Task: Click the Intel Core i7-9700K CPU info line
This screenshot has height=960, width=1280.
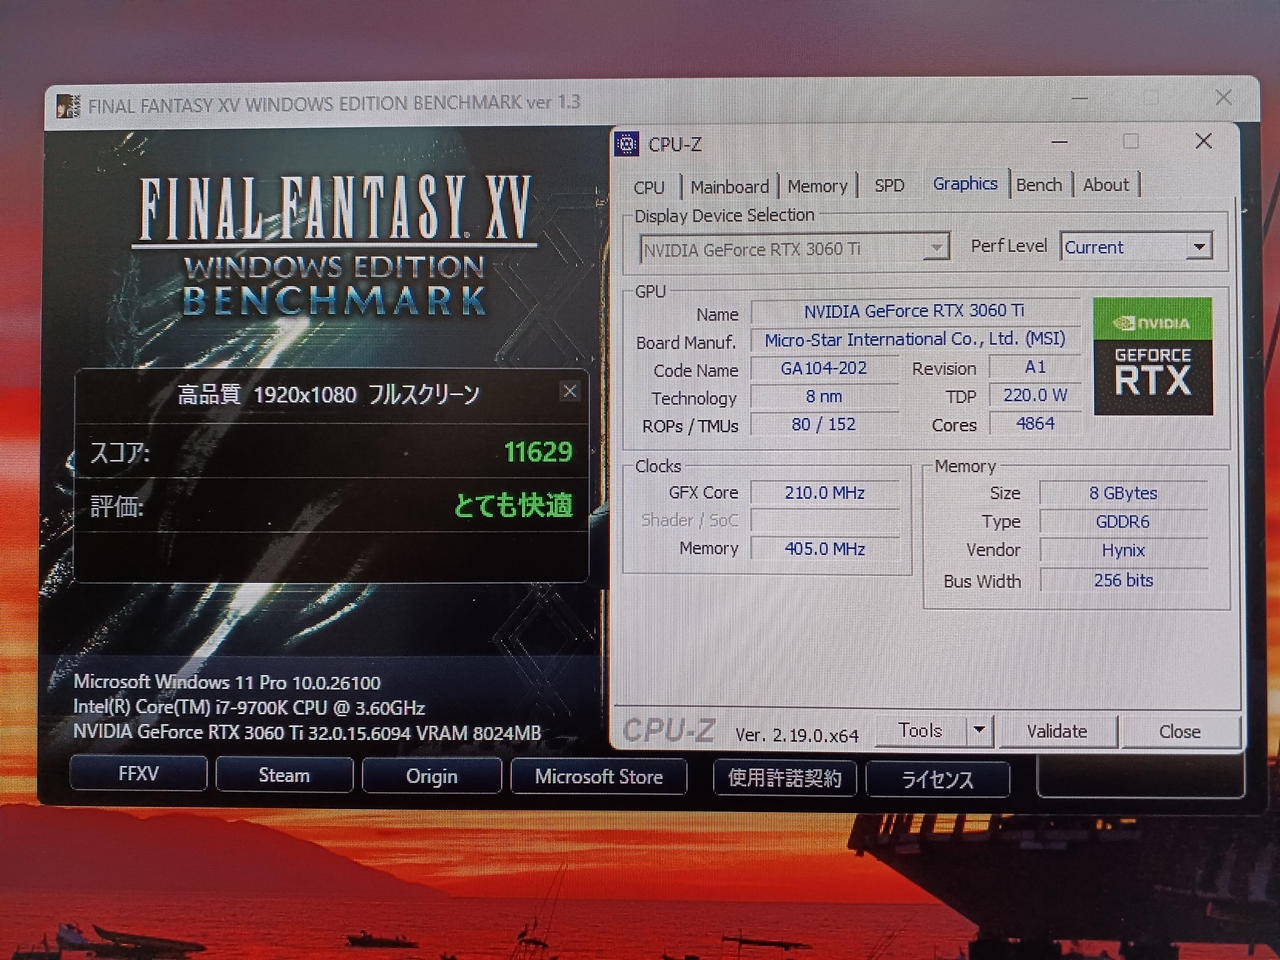Action: coord(249,707)
